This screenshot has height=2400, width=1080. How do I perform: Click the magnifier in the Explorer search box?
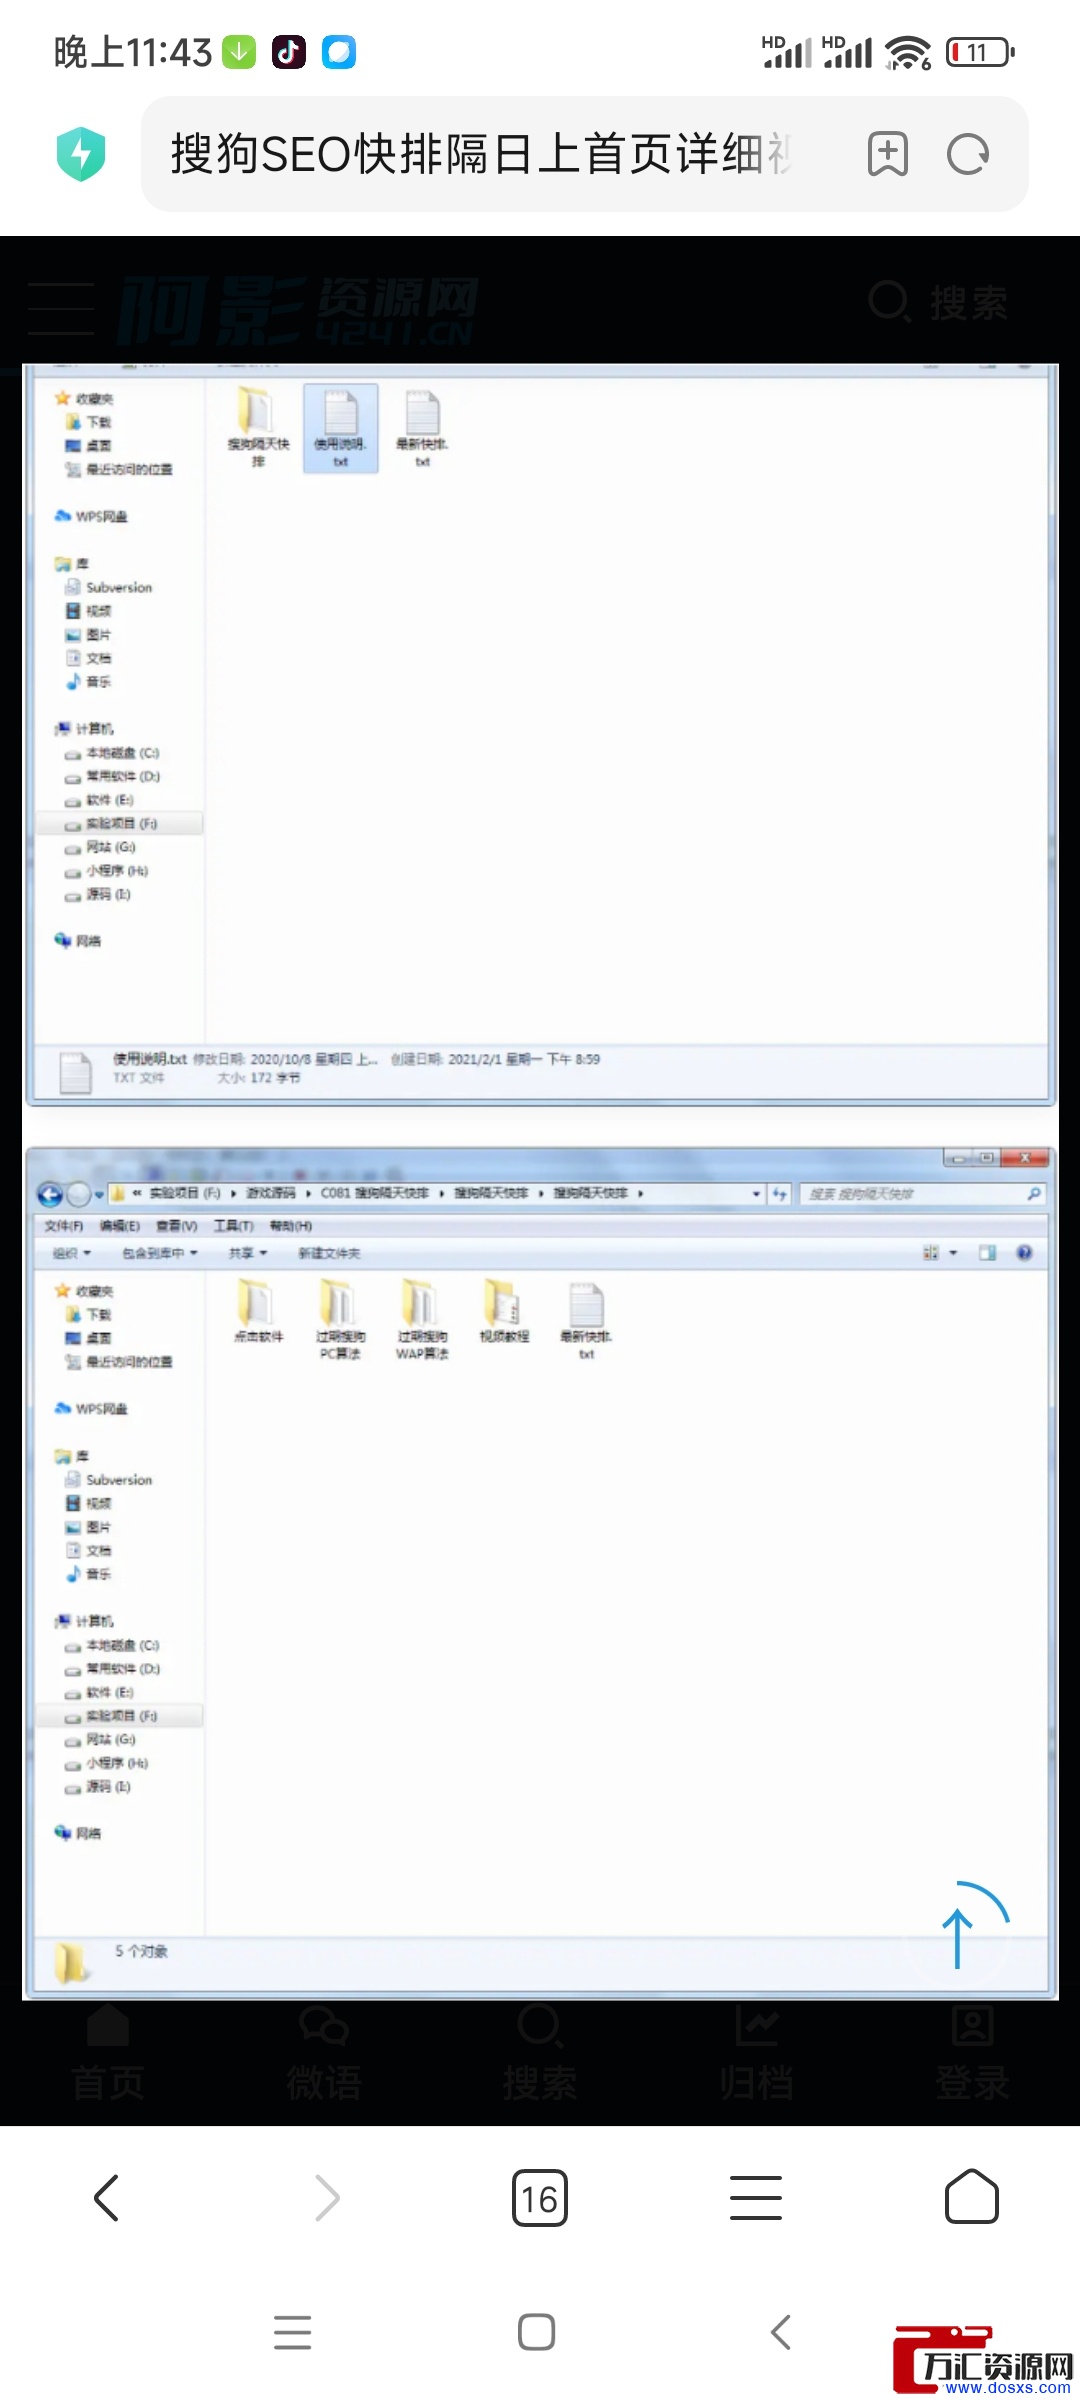1034,1194
